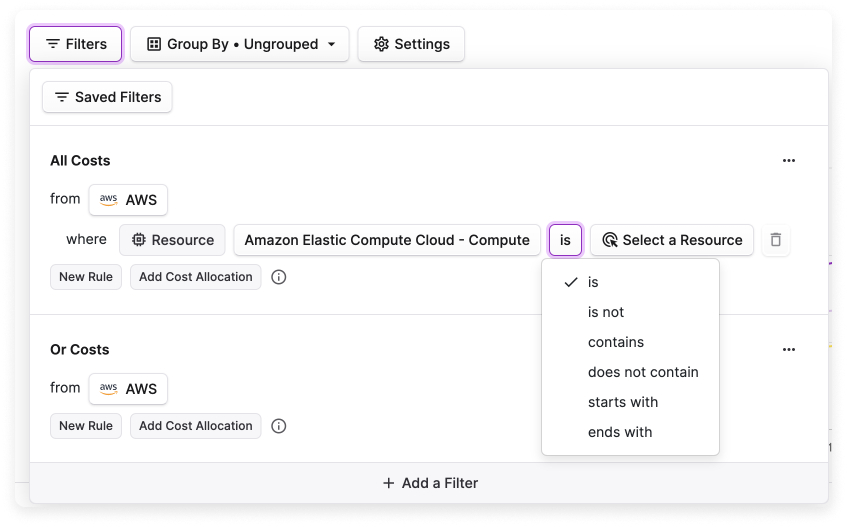847x527 pixels.
Task: Choose 'does not contain' operator option
Action: tap(630, 372)
